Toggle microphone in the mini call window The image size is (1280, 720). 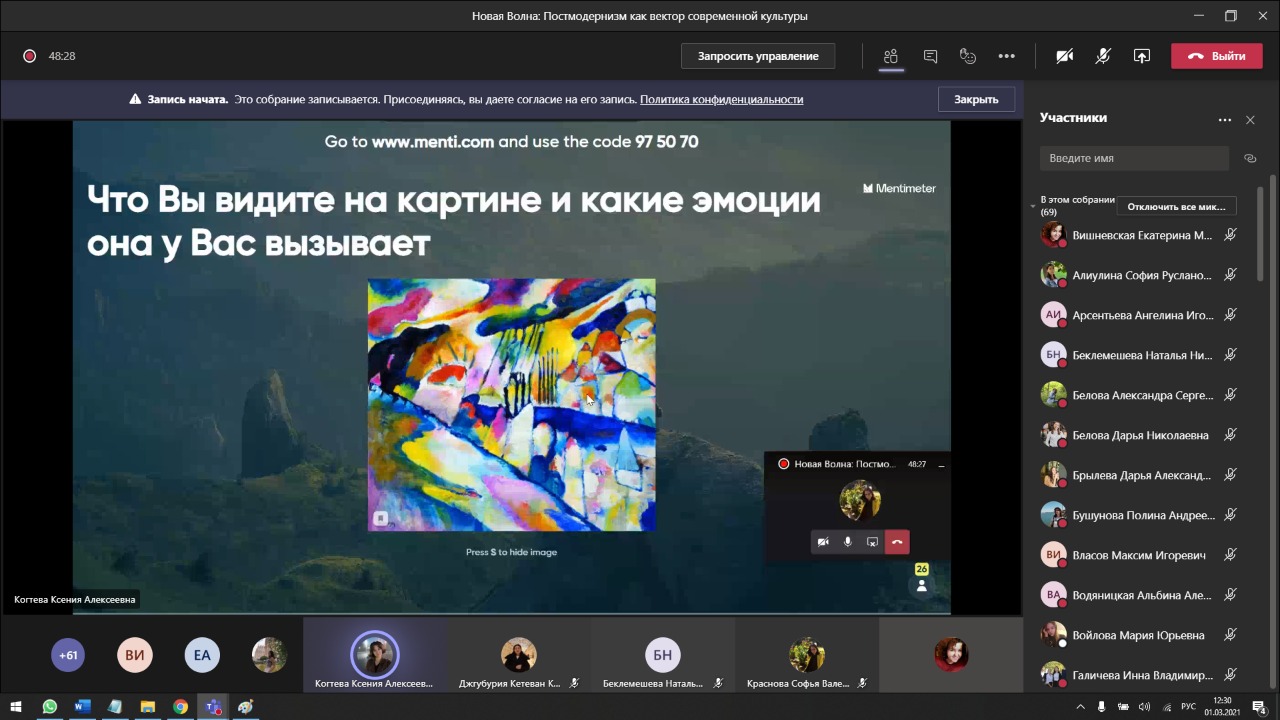pos(848,542)
